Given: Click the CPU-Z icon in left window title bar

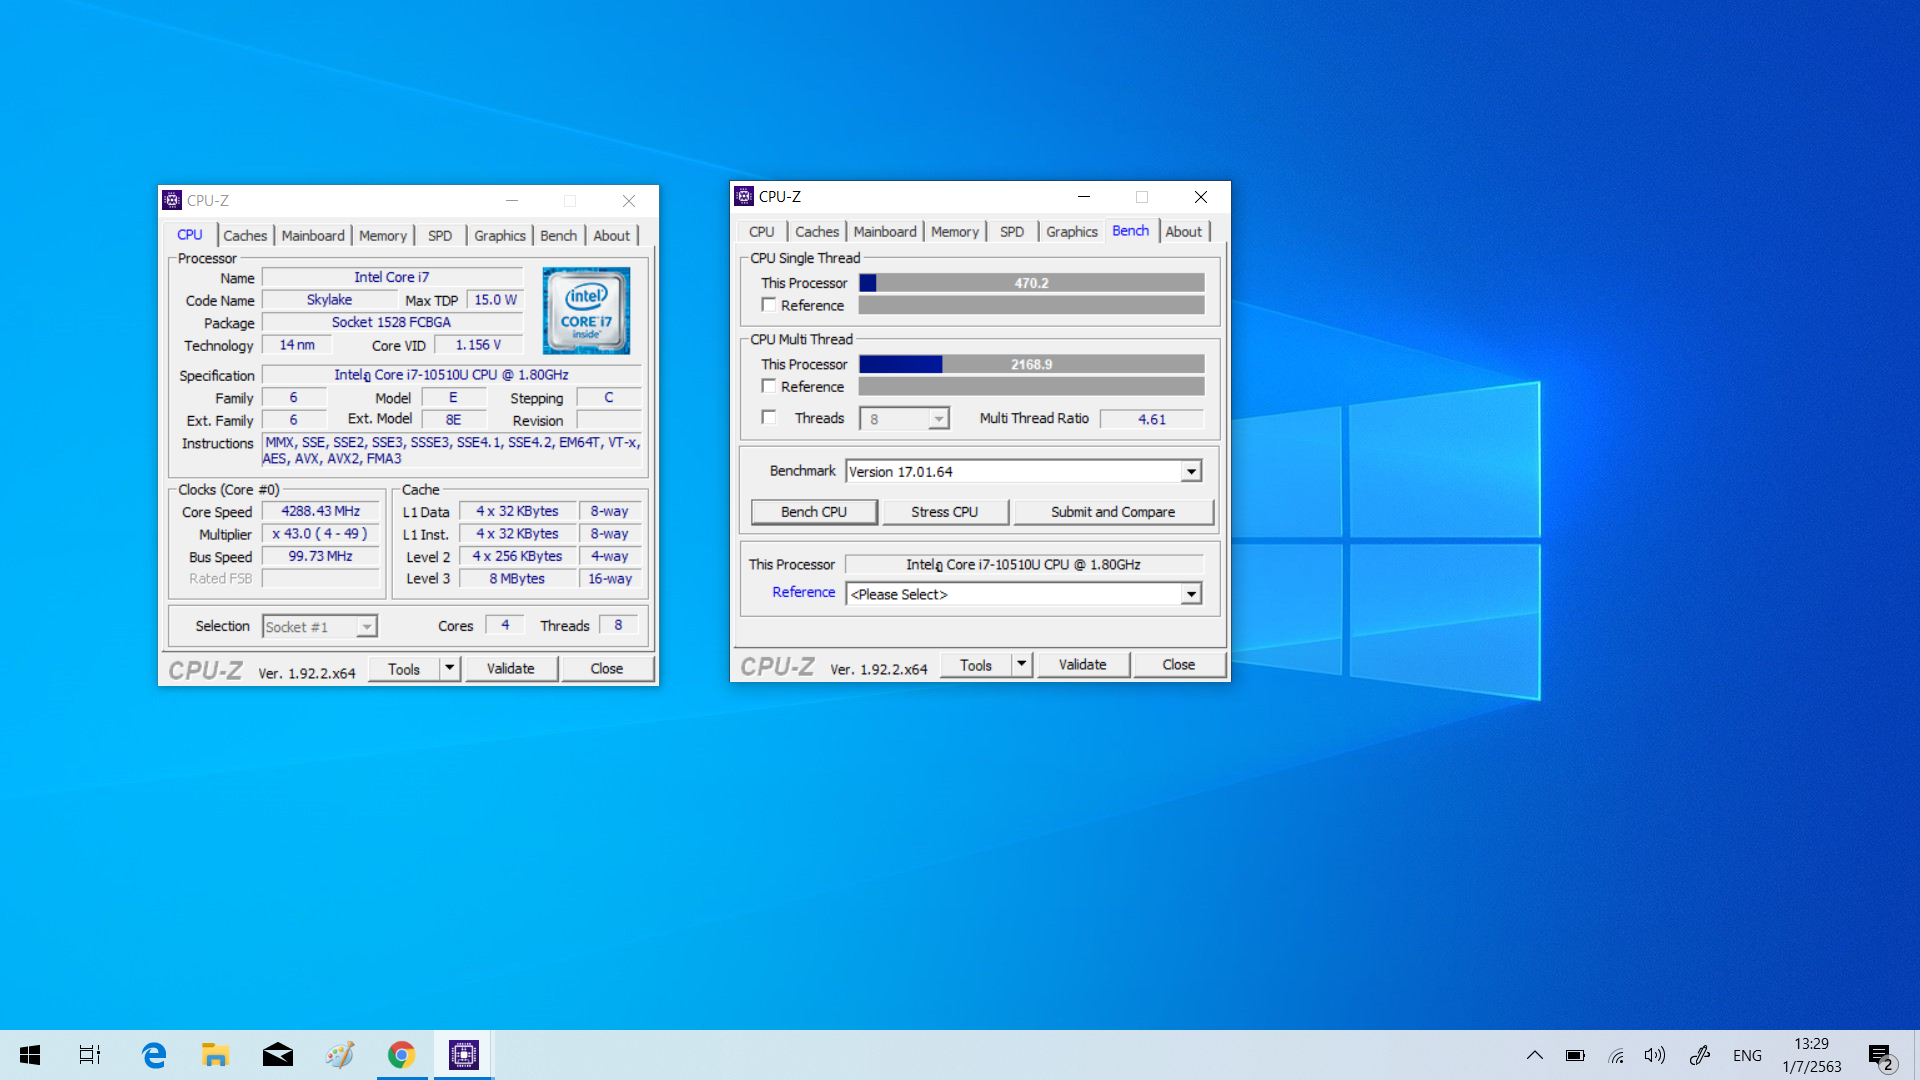Looking at the screenshot, I should (x=172, y=200).
